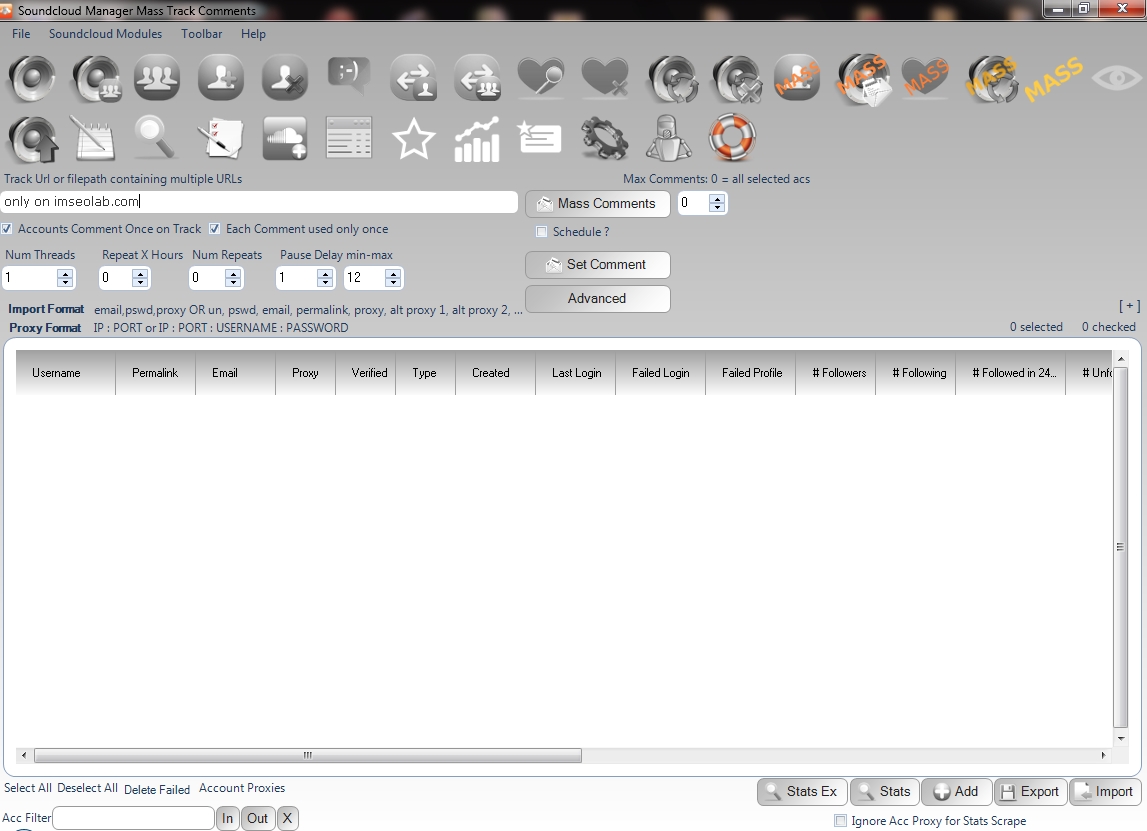Decrease Pause Delay max value 12

[x=394, y=282]
